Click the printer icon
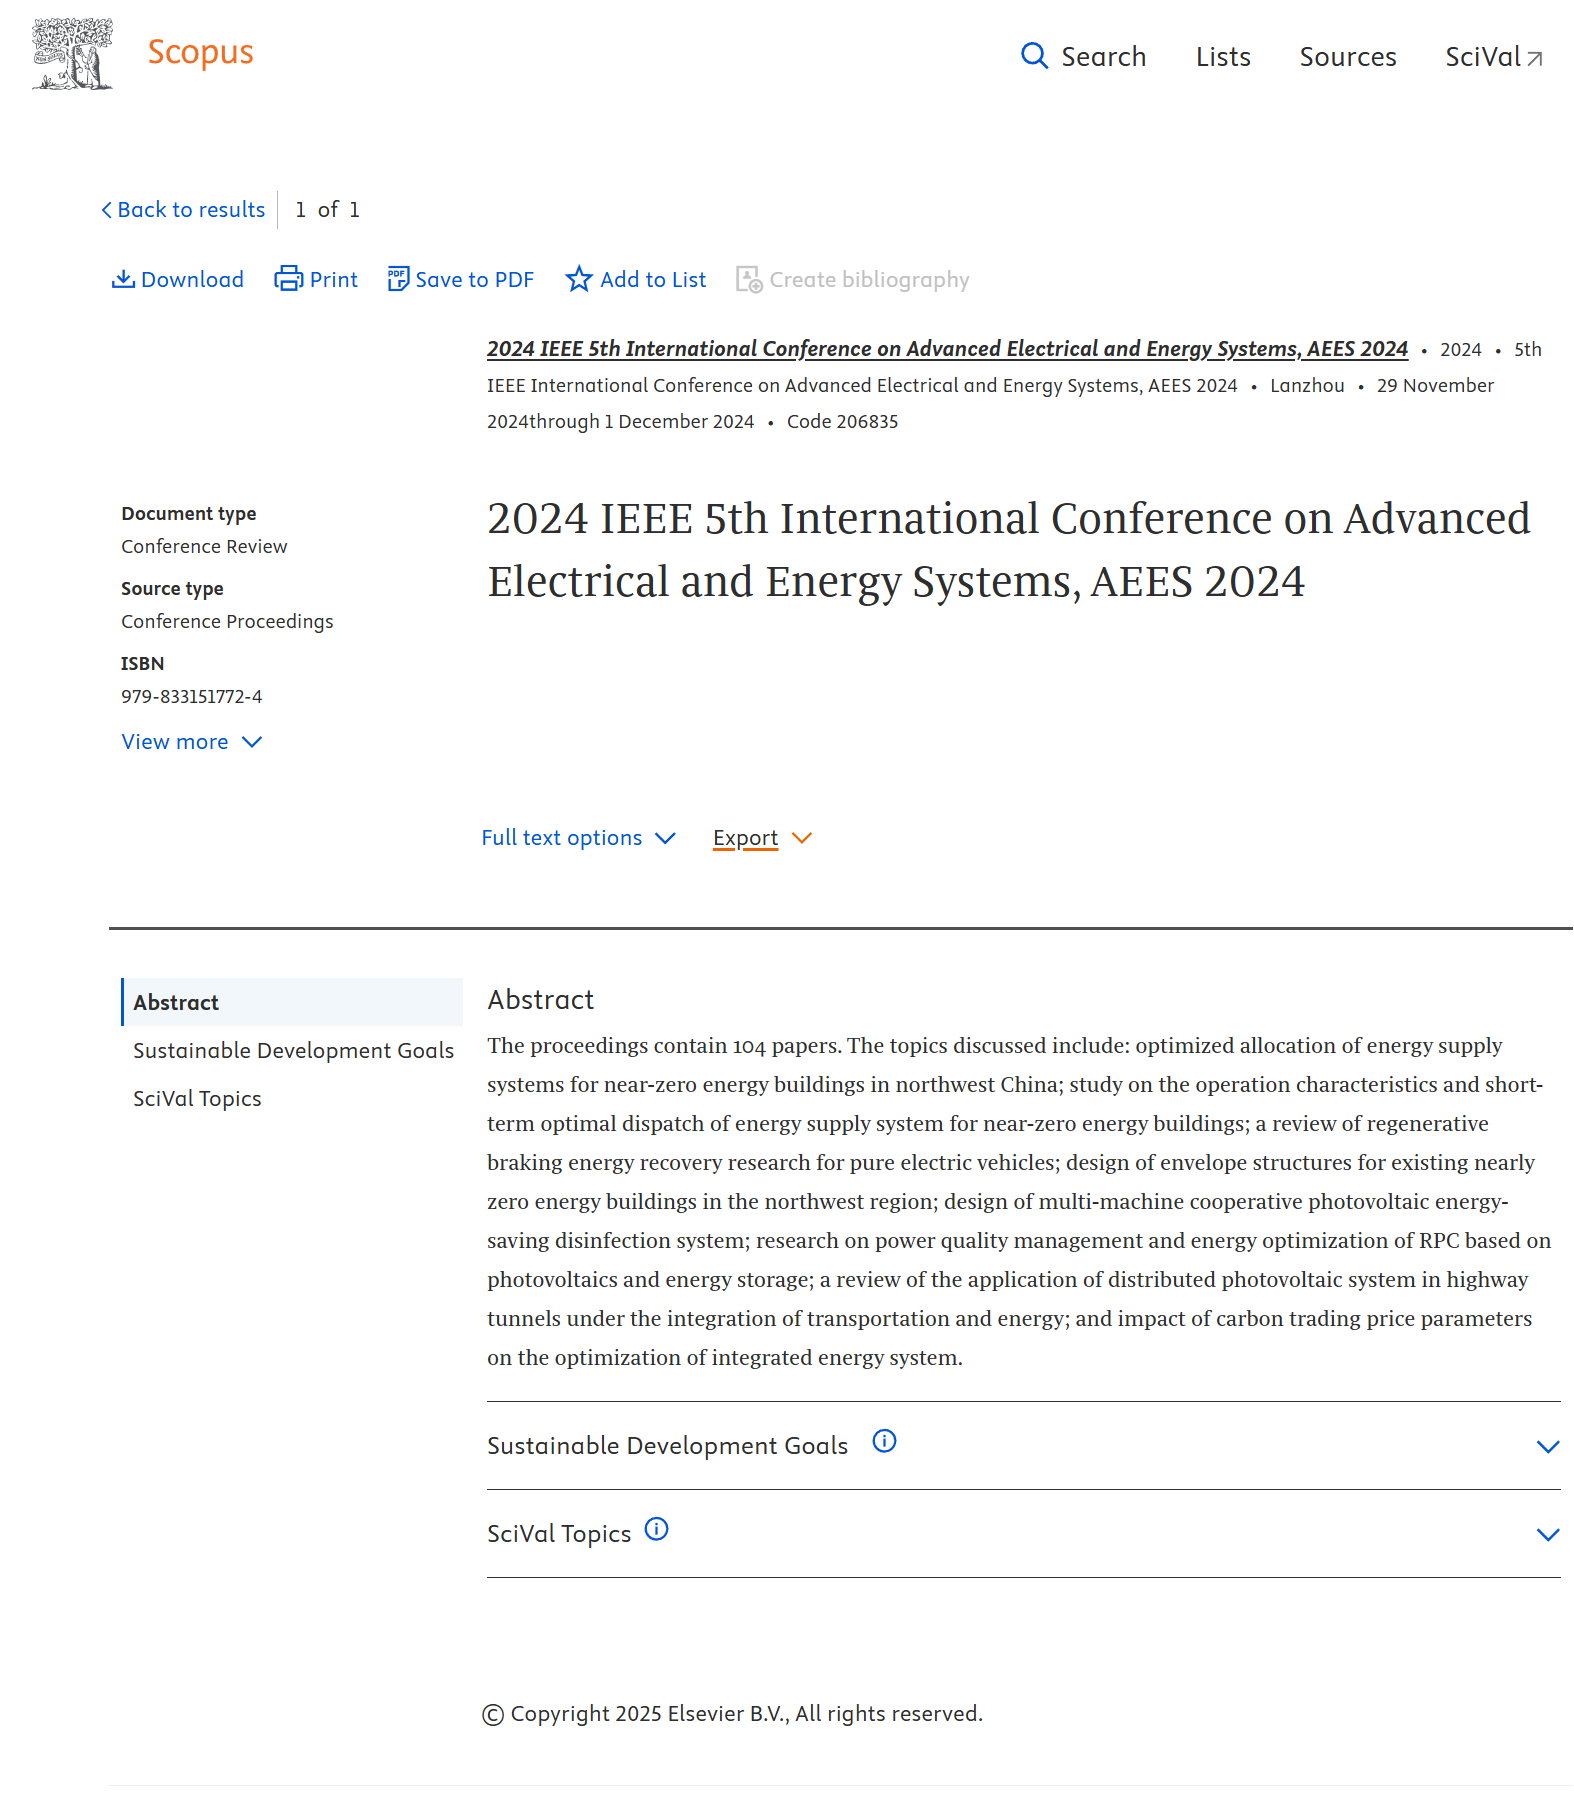 289,279
